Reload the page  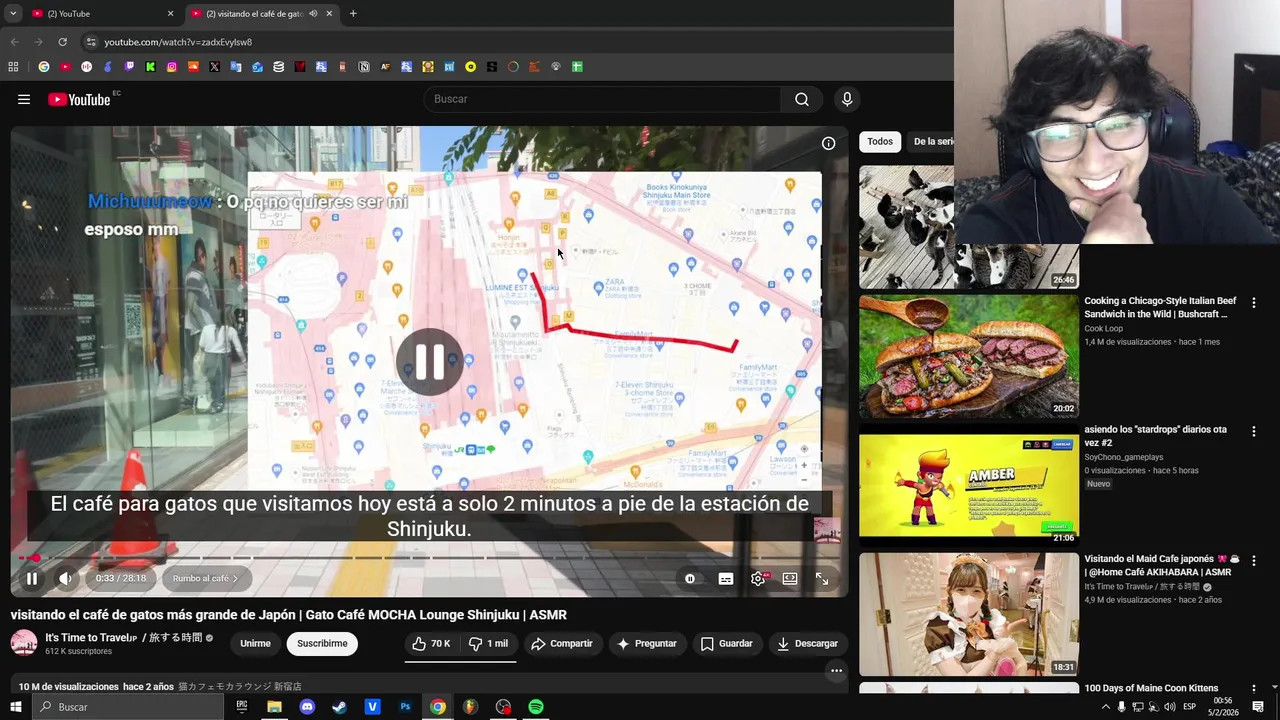pyautogui.click(x=62, y=42)
